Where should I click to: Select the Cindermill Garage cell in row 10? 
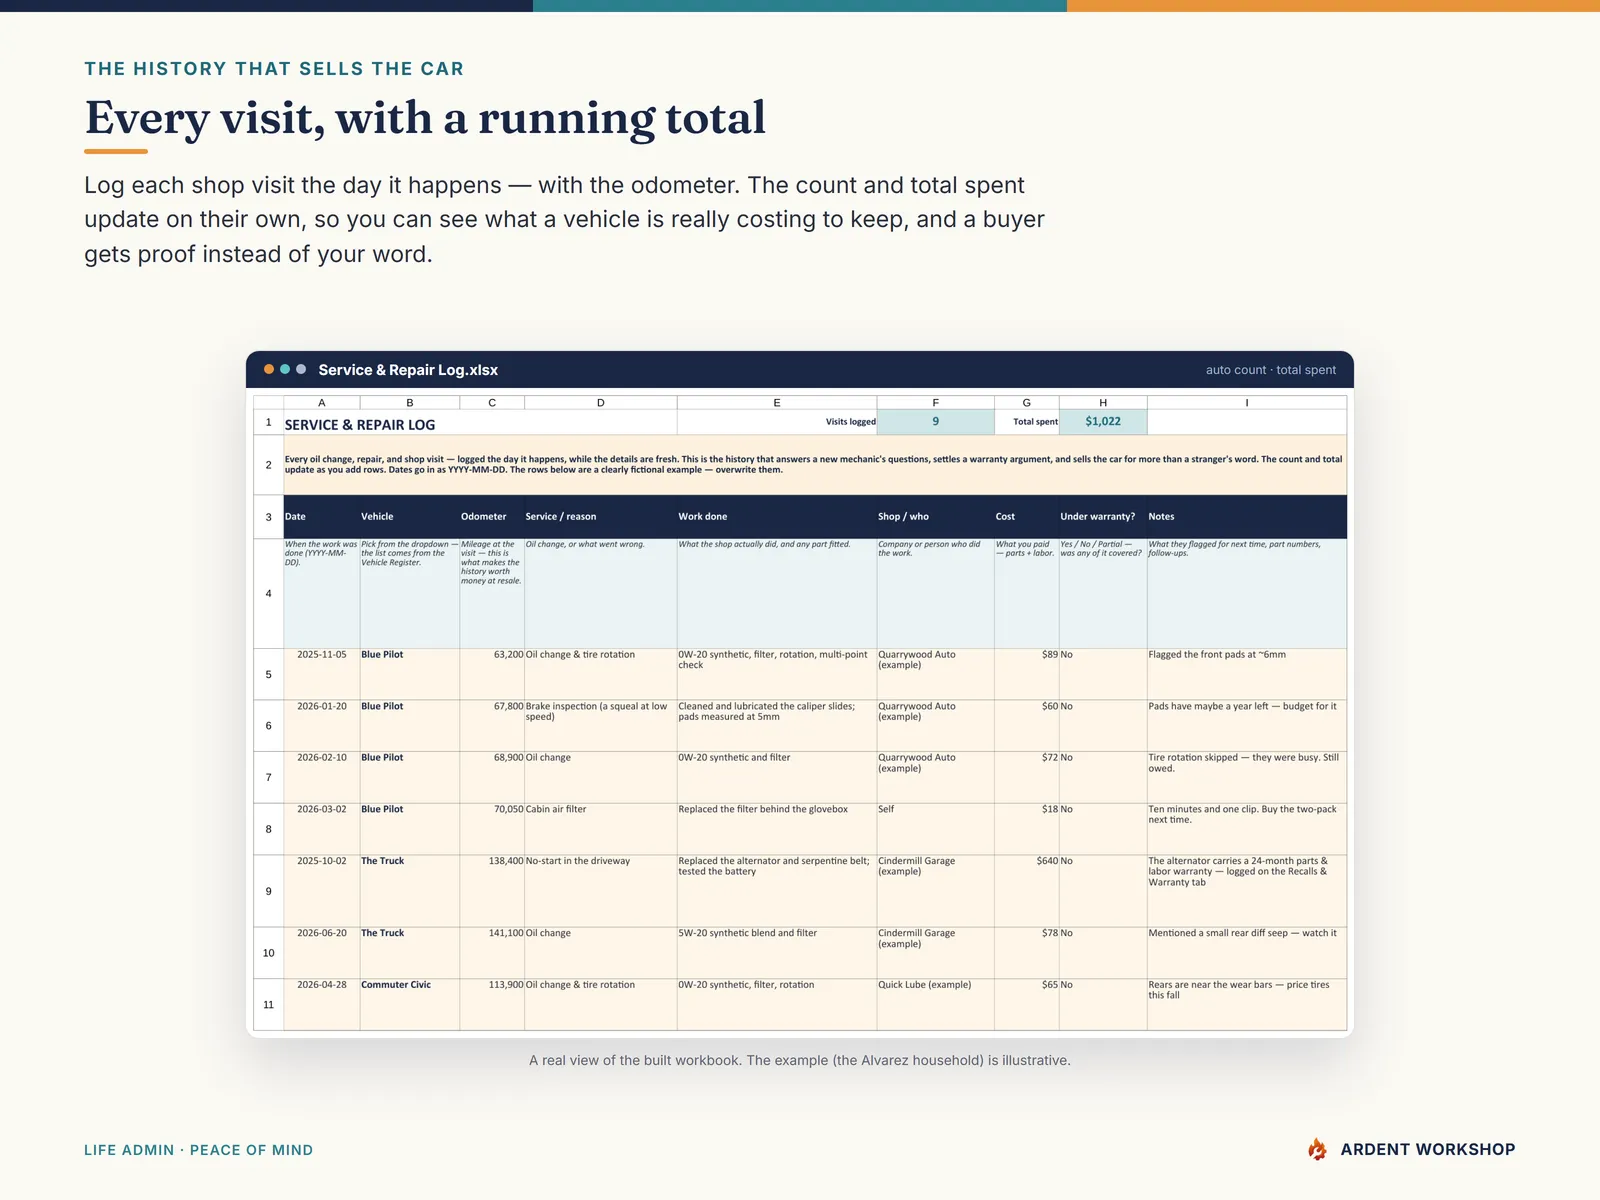[935, 953]
